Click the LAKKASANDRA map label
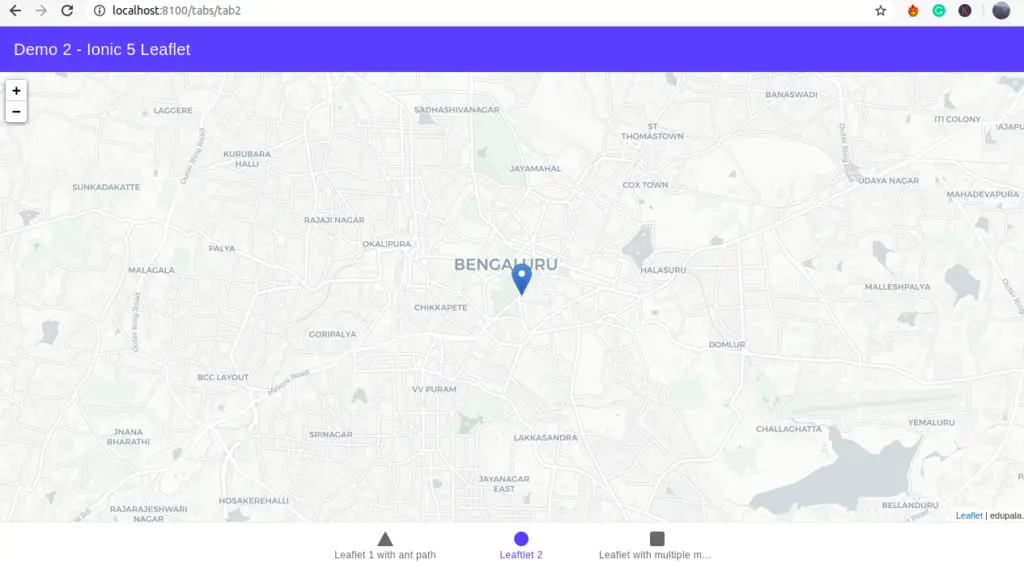This screenshot has height=568, width=1024. (545, 437)
